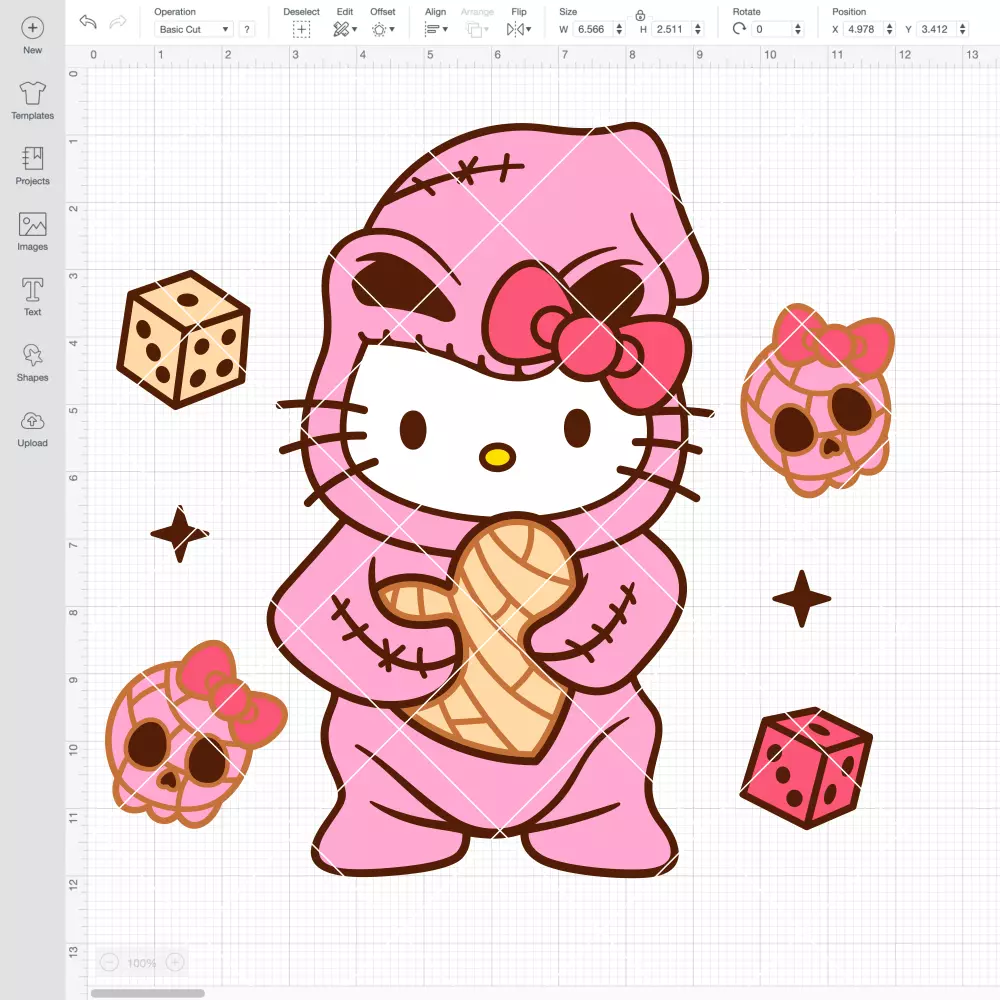Open the Shapes panel

click(33, 362)
